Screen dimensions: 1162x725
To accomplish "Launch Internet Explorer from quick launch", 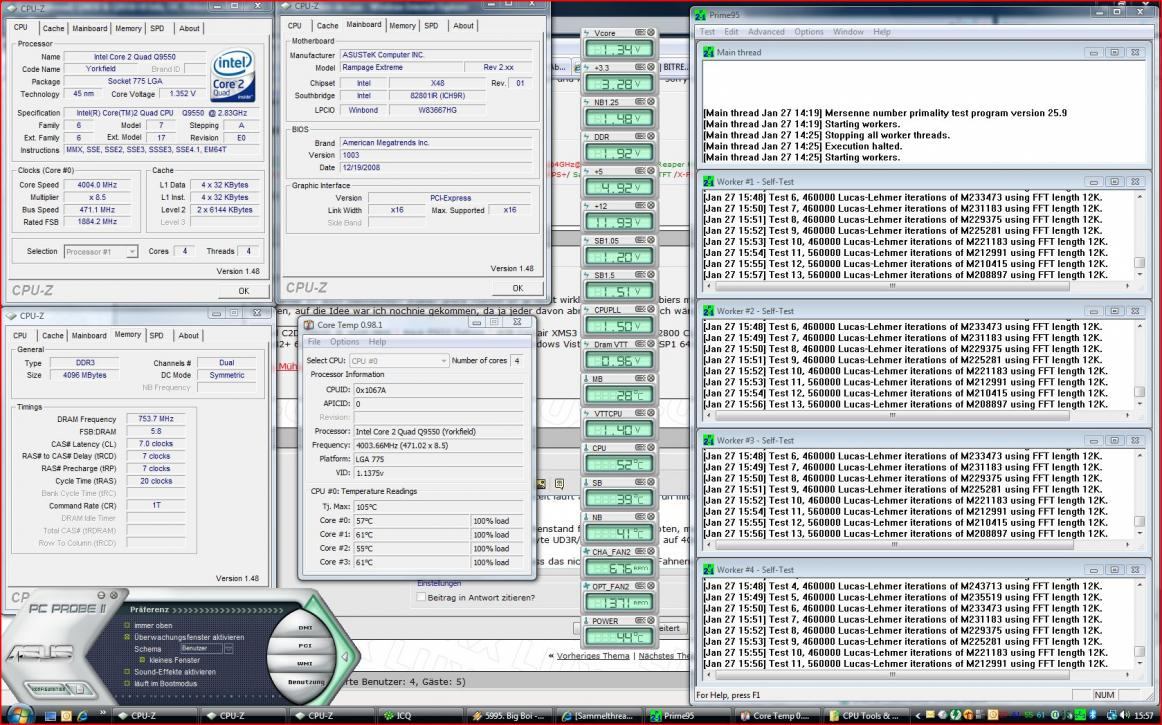I will coord(82,715).
